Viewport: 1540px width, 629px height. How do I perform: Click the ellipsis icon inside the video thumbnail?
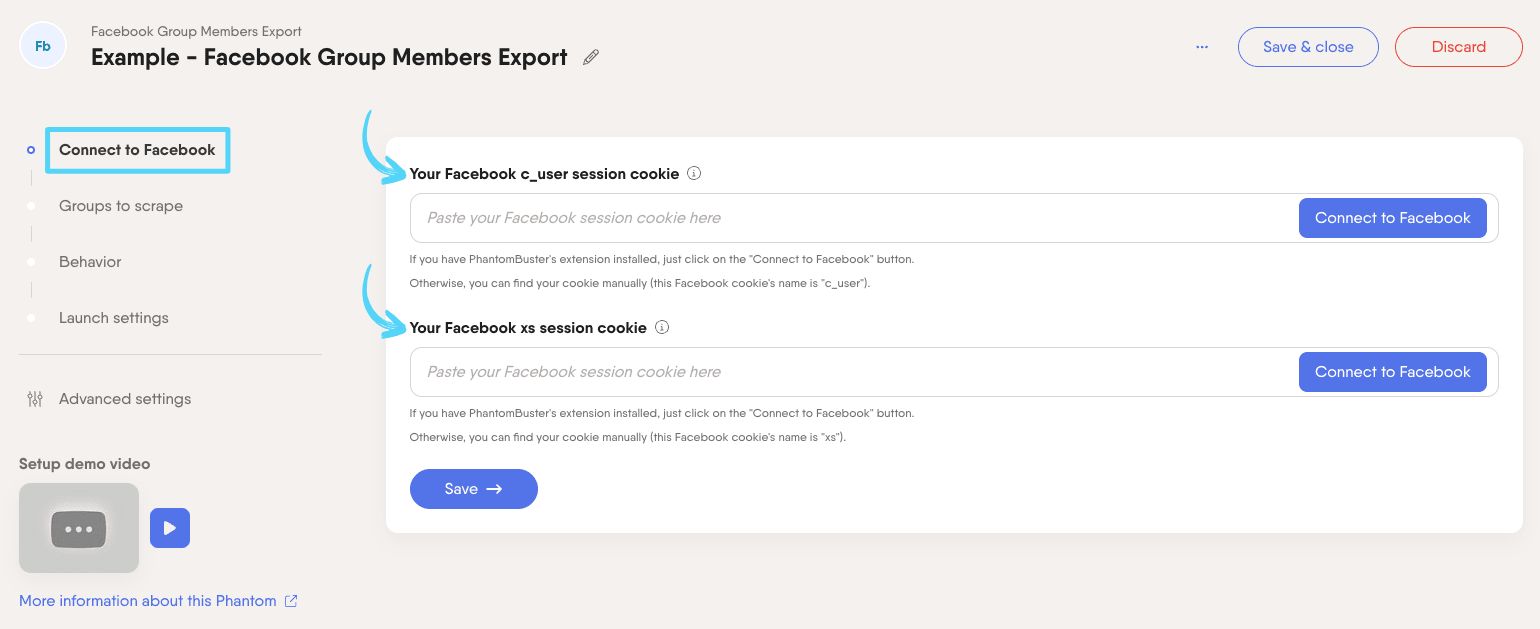point(79,528)
